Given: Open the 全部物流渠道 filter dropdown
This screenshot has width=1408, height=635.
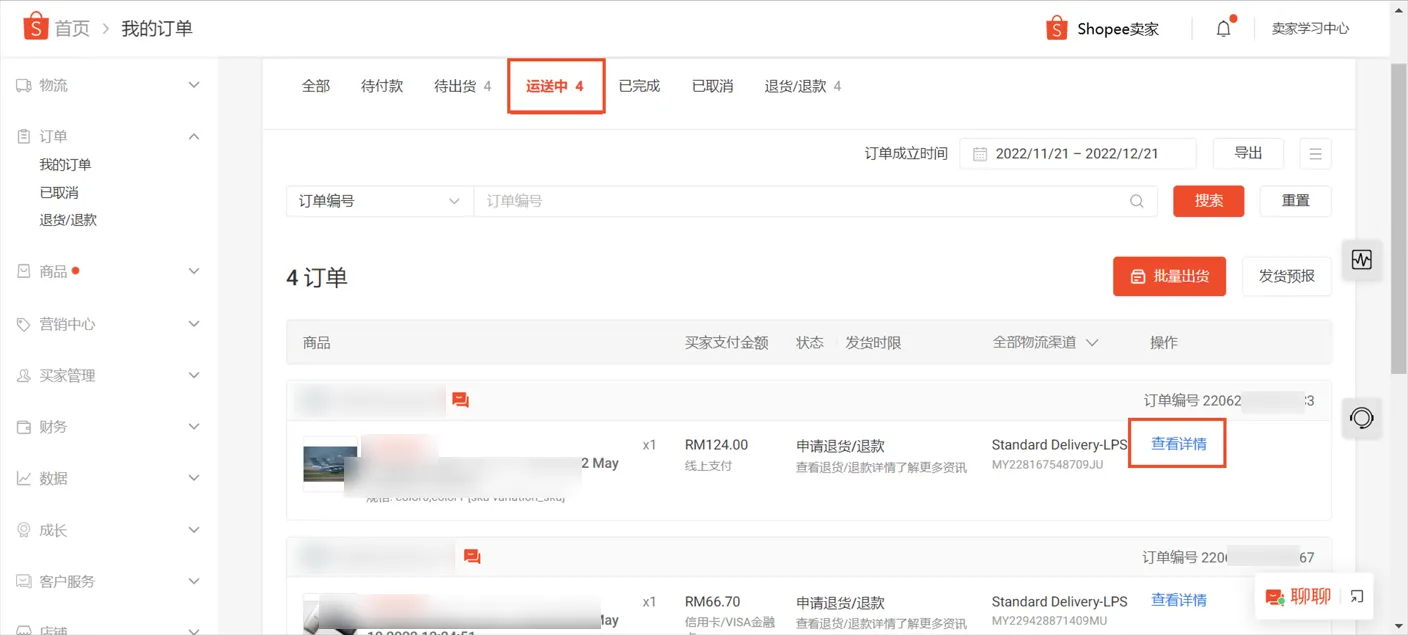Looking at the screenshot, I should tap(1045, 341).
